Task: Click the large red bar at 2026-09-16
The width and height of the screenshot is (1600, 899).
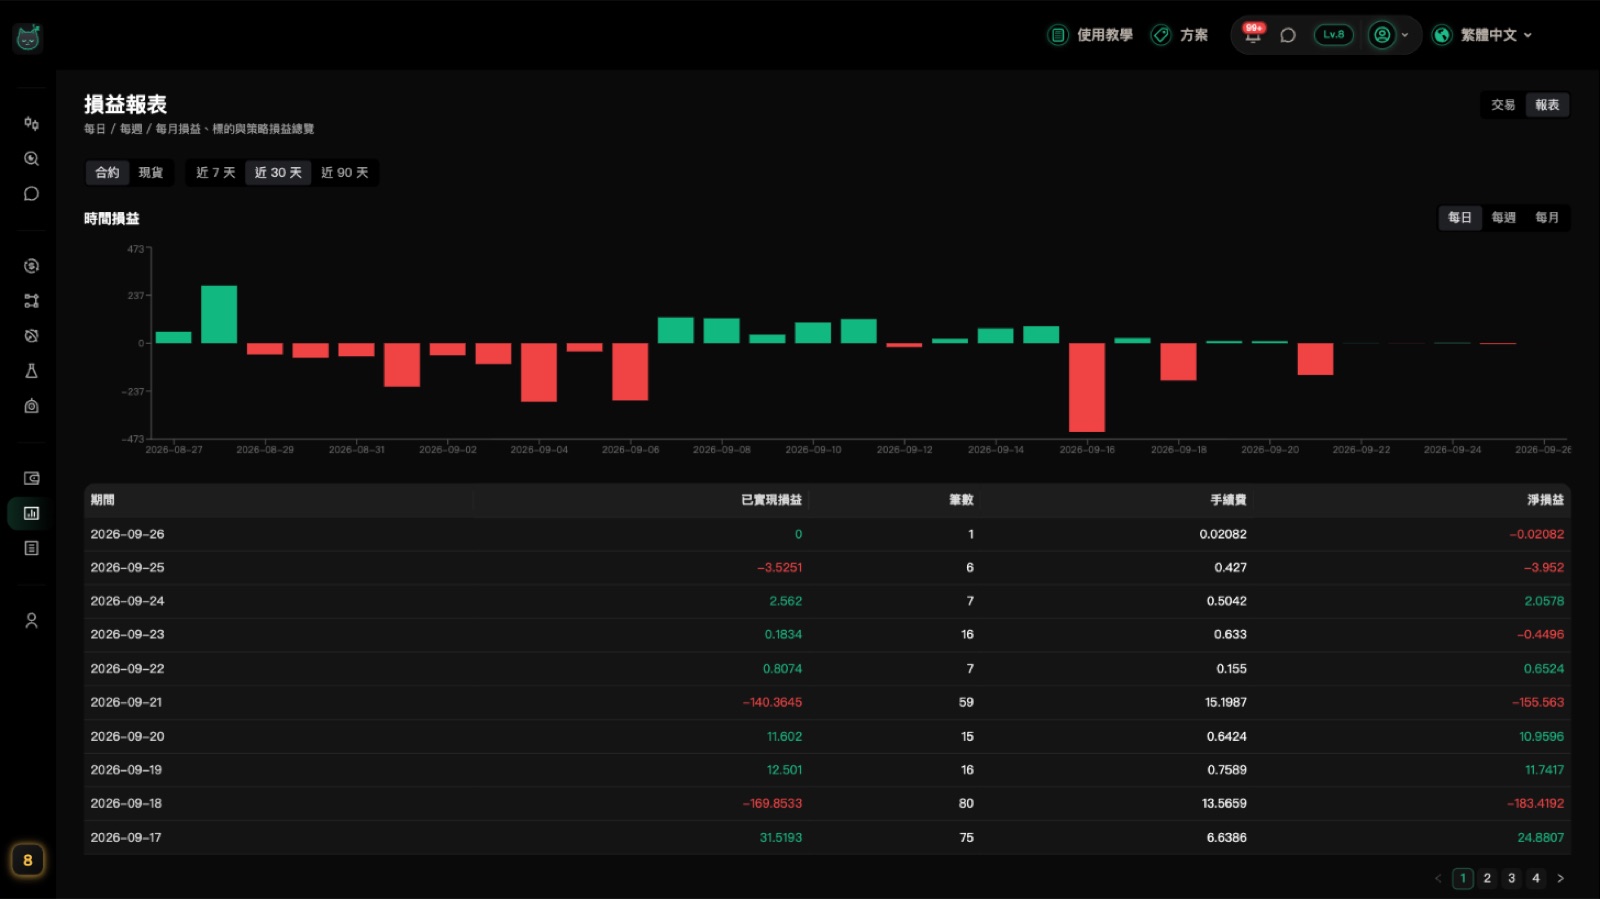Action: 1087,388
